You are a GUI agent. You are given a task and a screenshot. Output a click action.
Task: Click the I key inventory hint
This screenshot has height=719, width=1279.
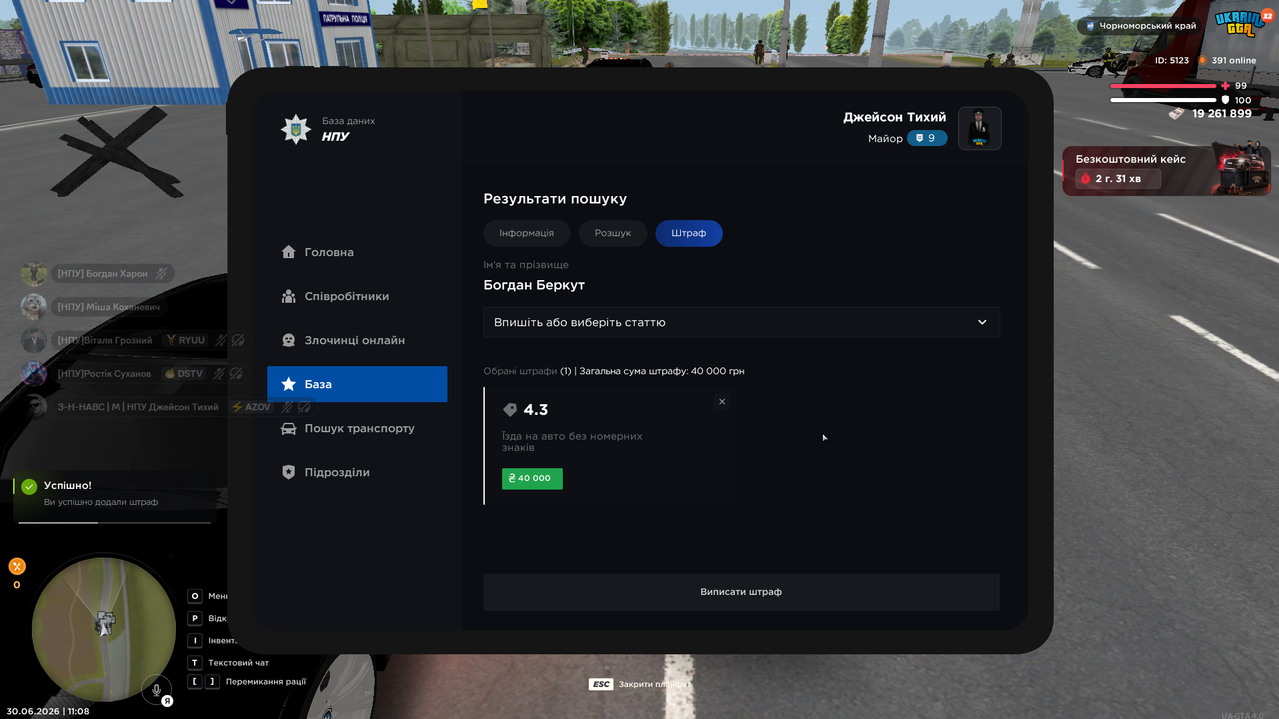point(195,640)
